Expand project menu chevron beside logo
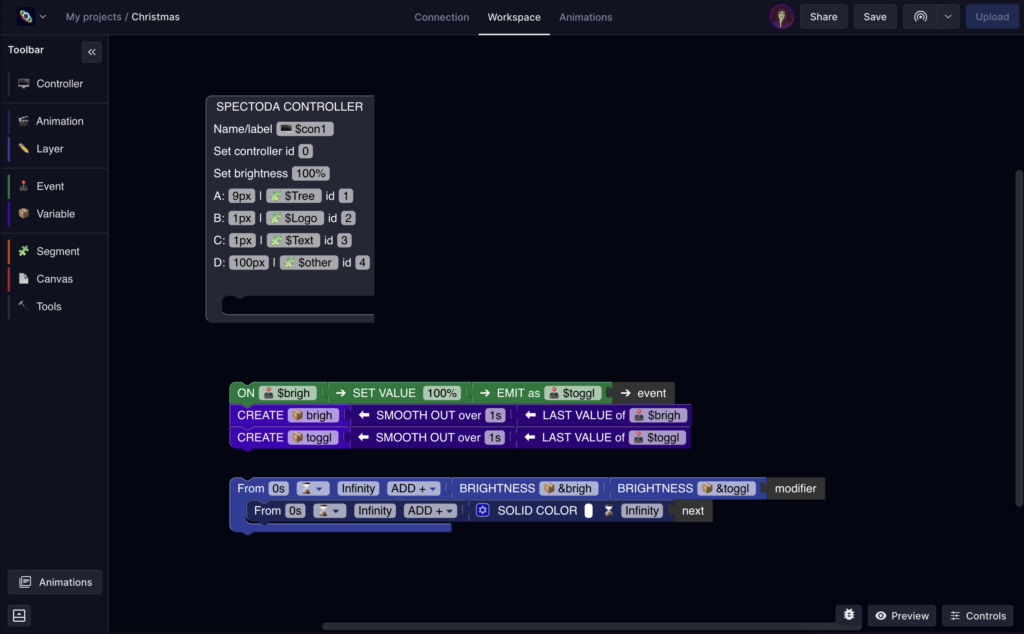Viewport: 1024px width, 634px height. point(43,17)
